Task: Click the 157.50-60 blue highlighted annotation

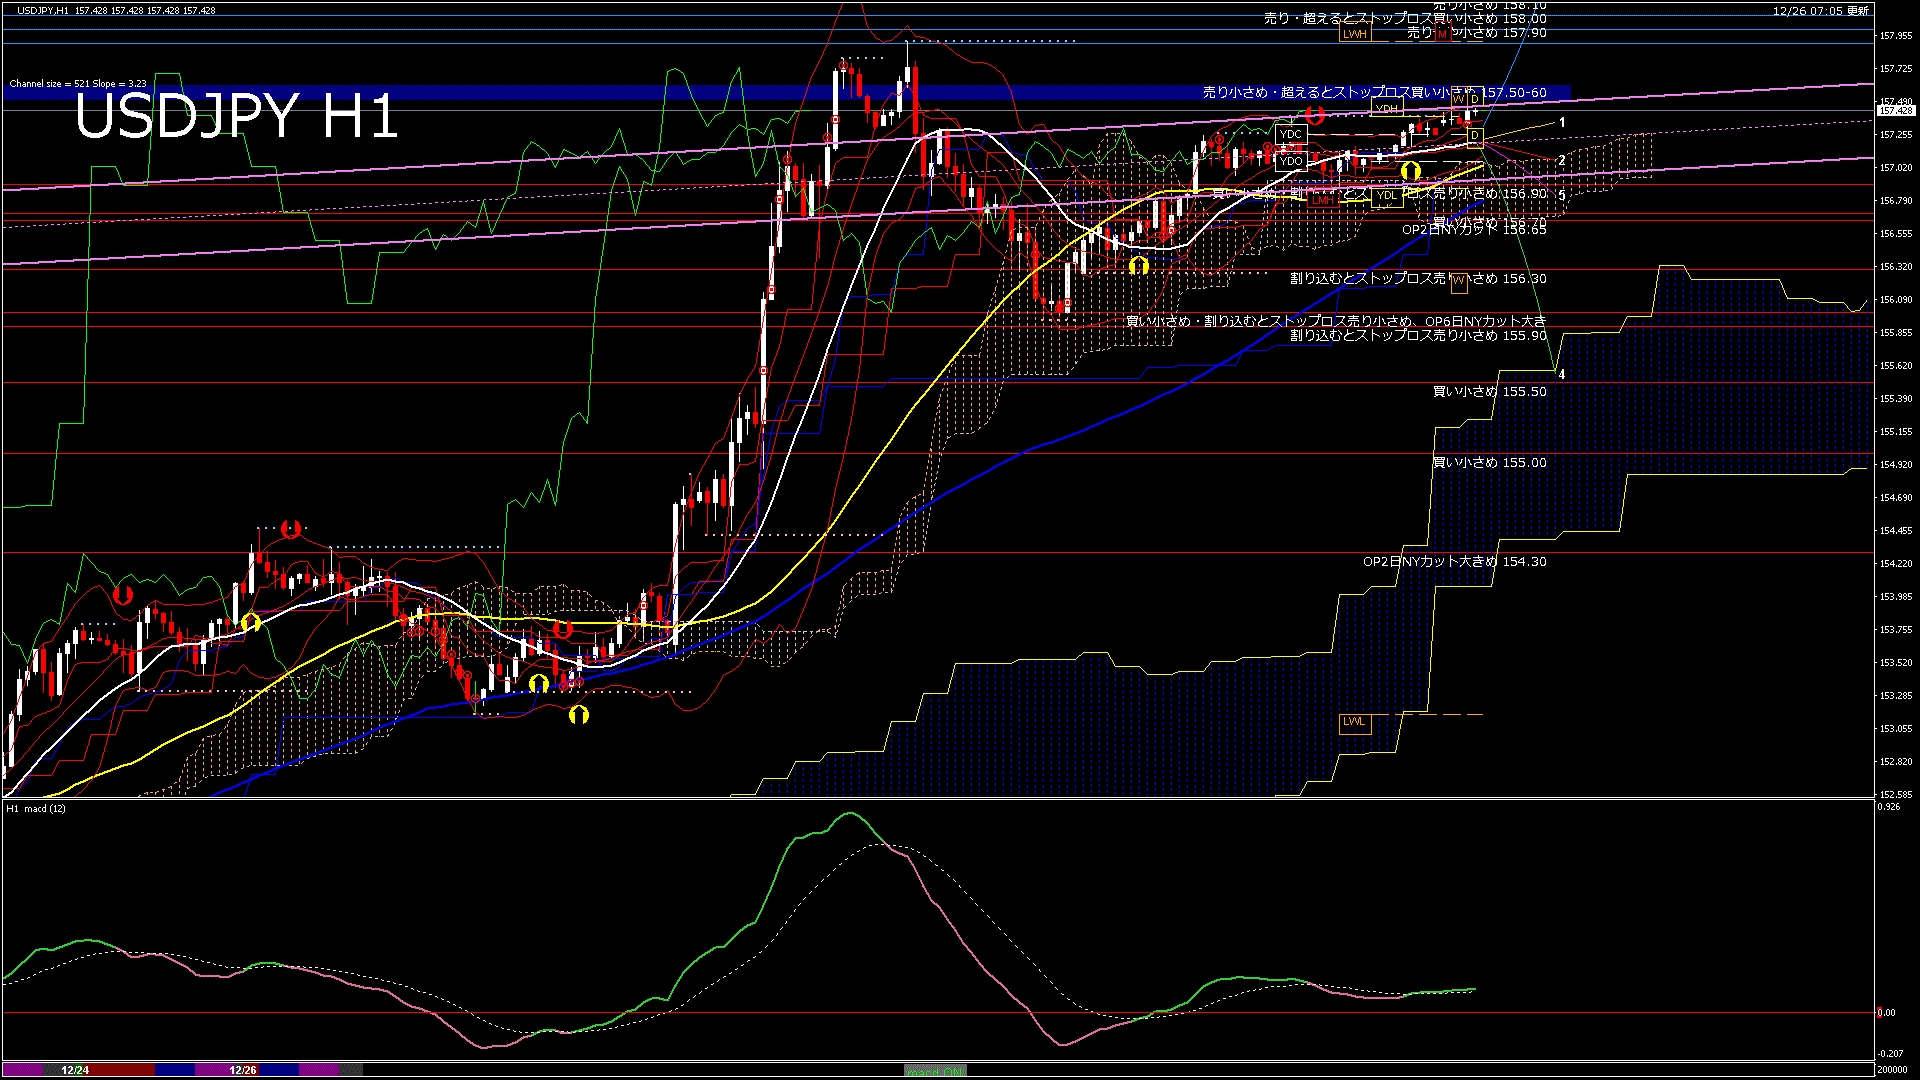Action: tap(1374, 92)
